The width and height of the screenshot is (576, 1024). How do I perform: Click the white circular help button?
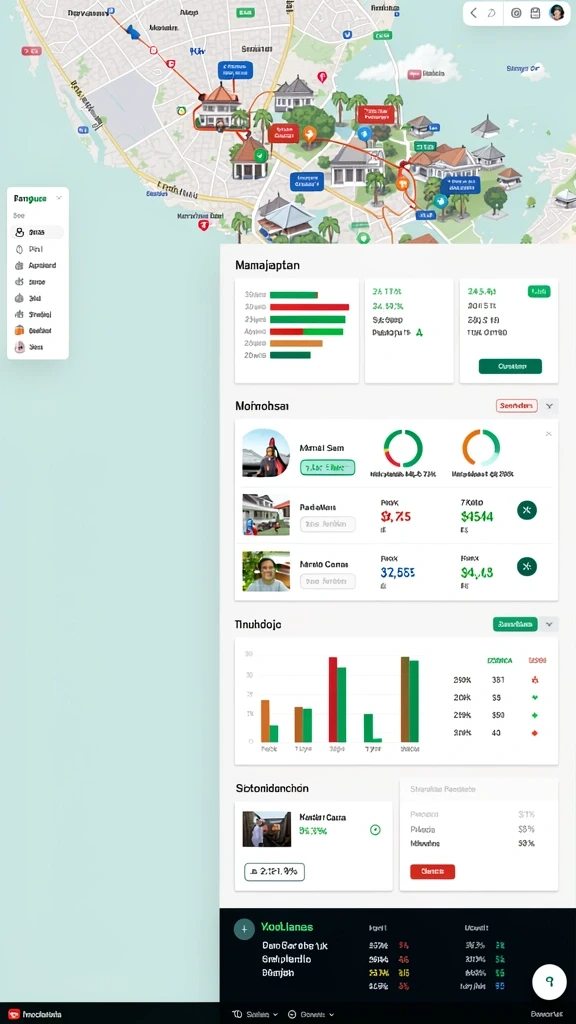549,980
